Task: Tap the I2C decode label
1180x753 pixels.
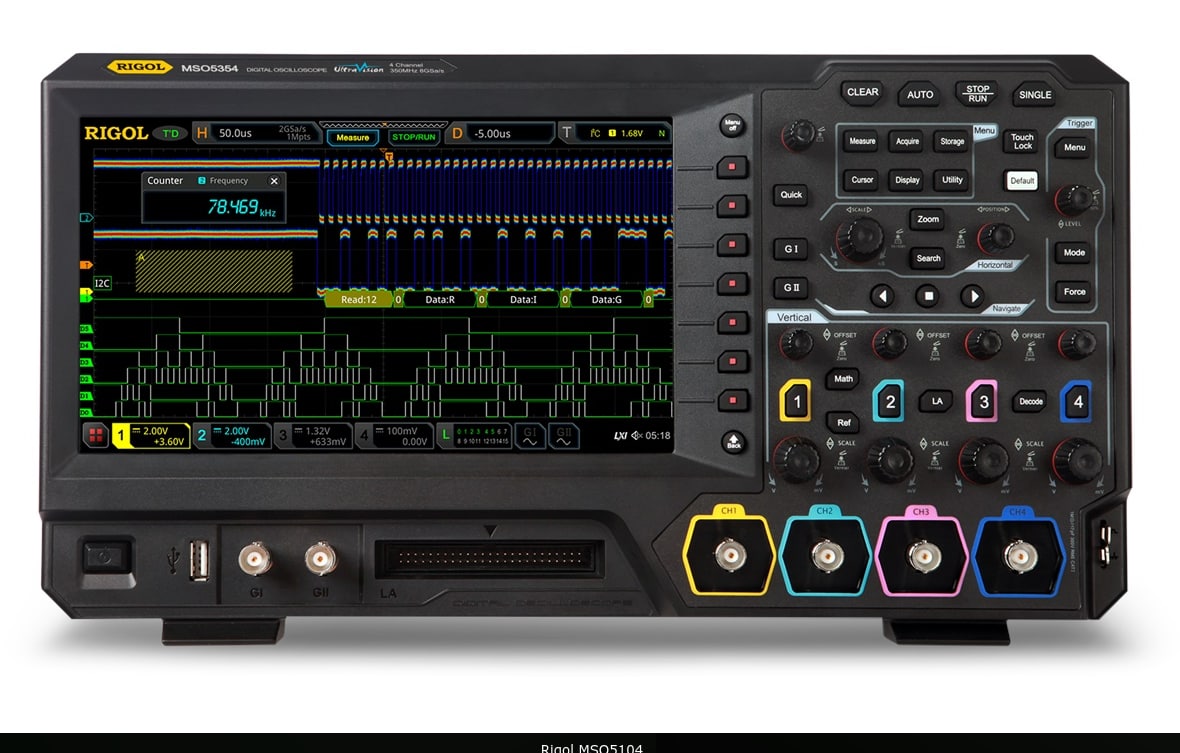Action: pyautogui.click(x=102, y=283)
